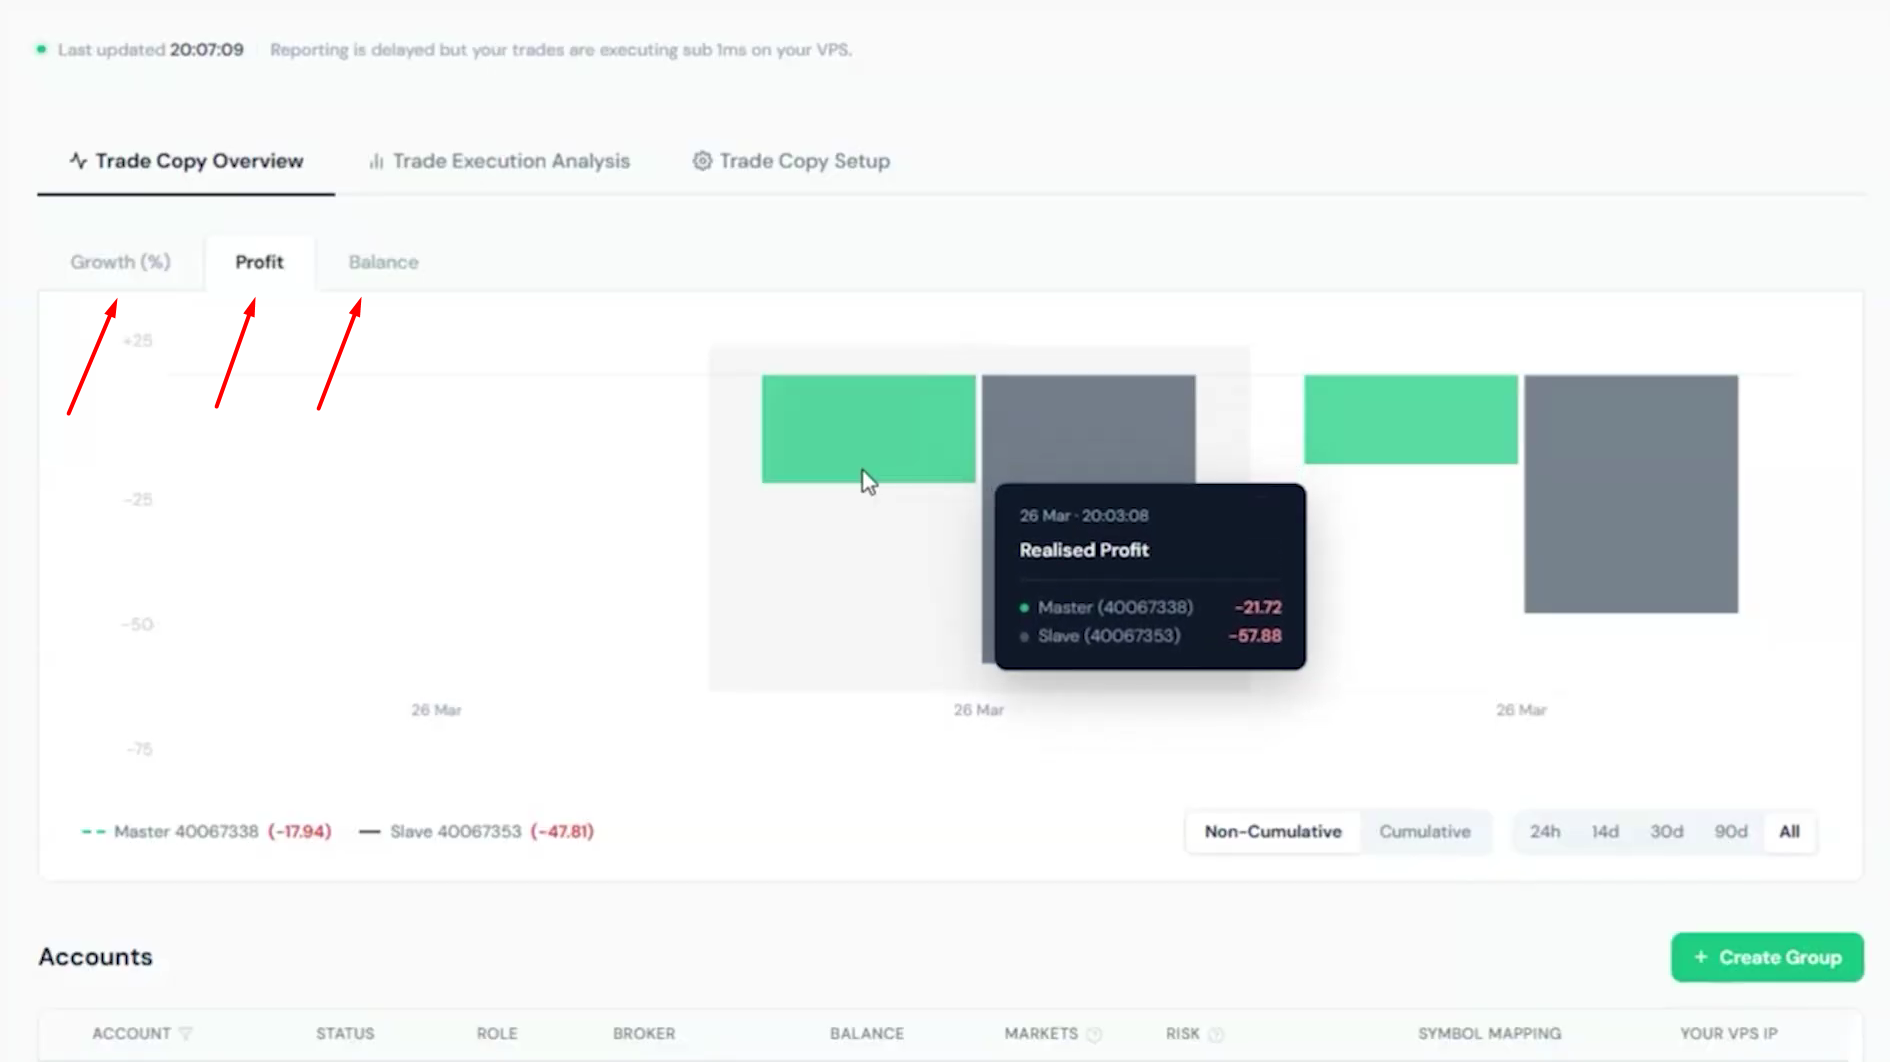Click the Accounts section heading
Image resolution: width=1890 pixels, height=1062 pixels.
tap(96, 957)
